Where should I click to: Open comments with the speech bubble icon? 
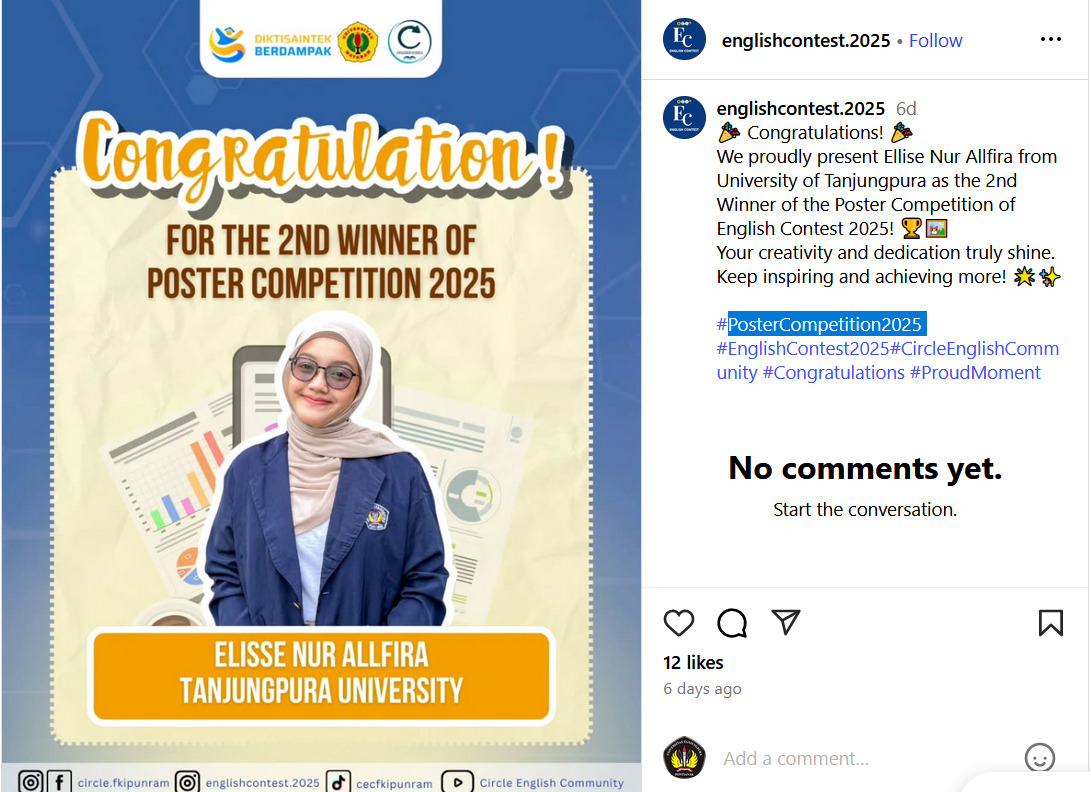pos(732,622)
